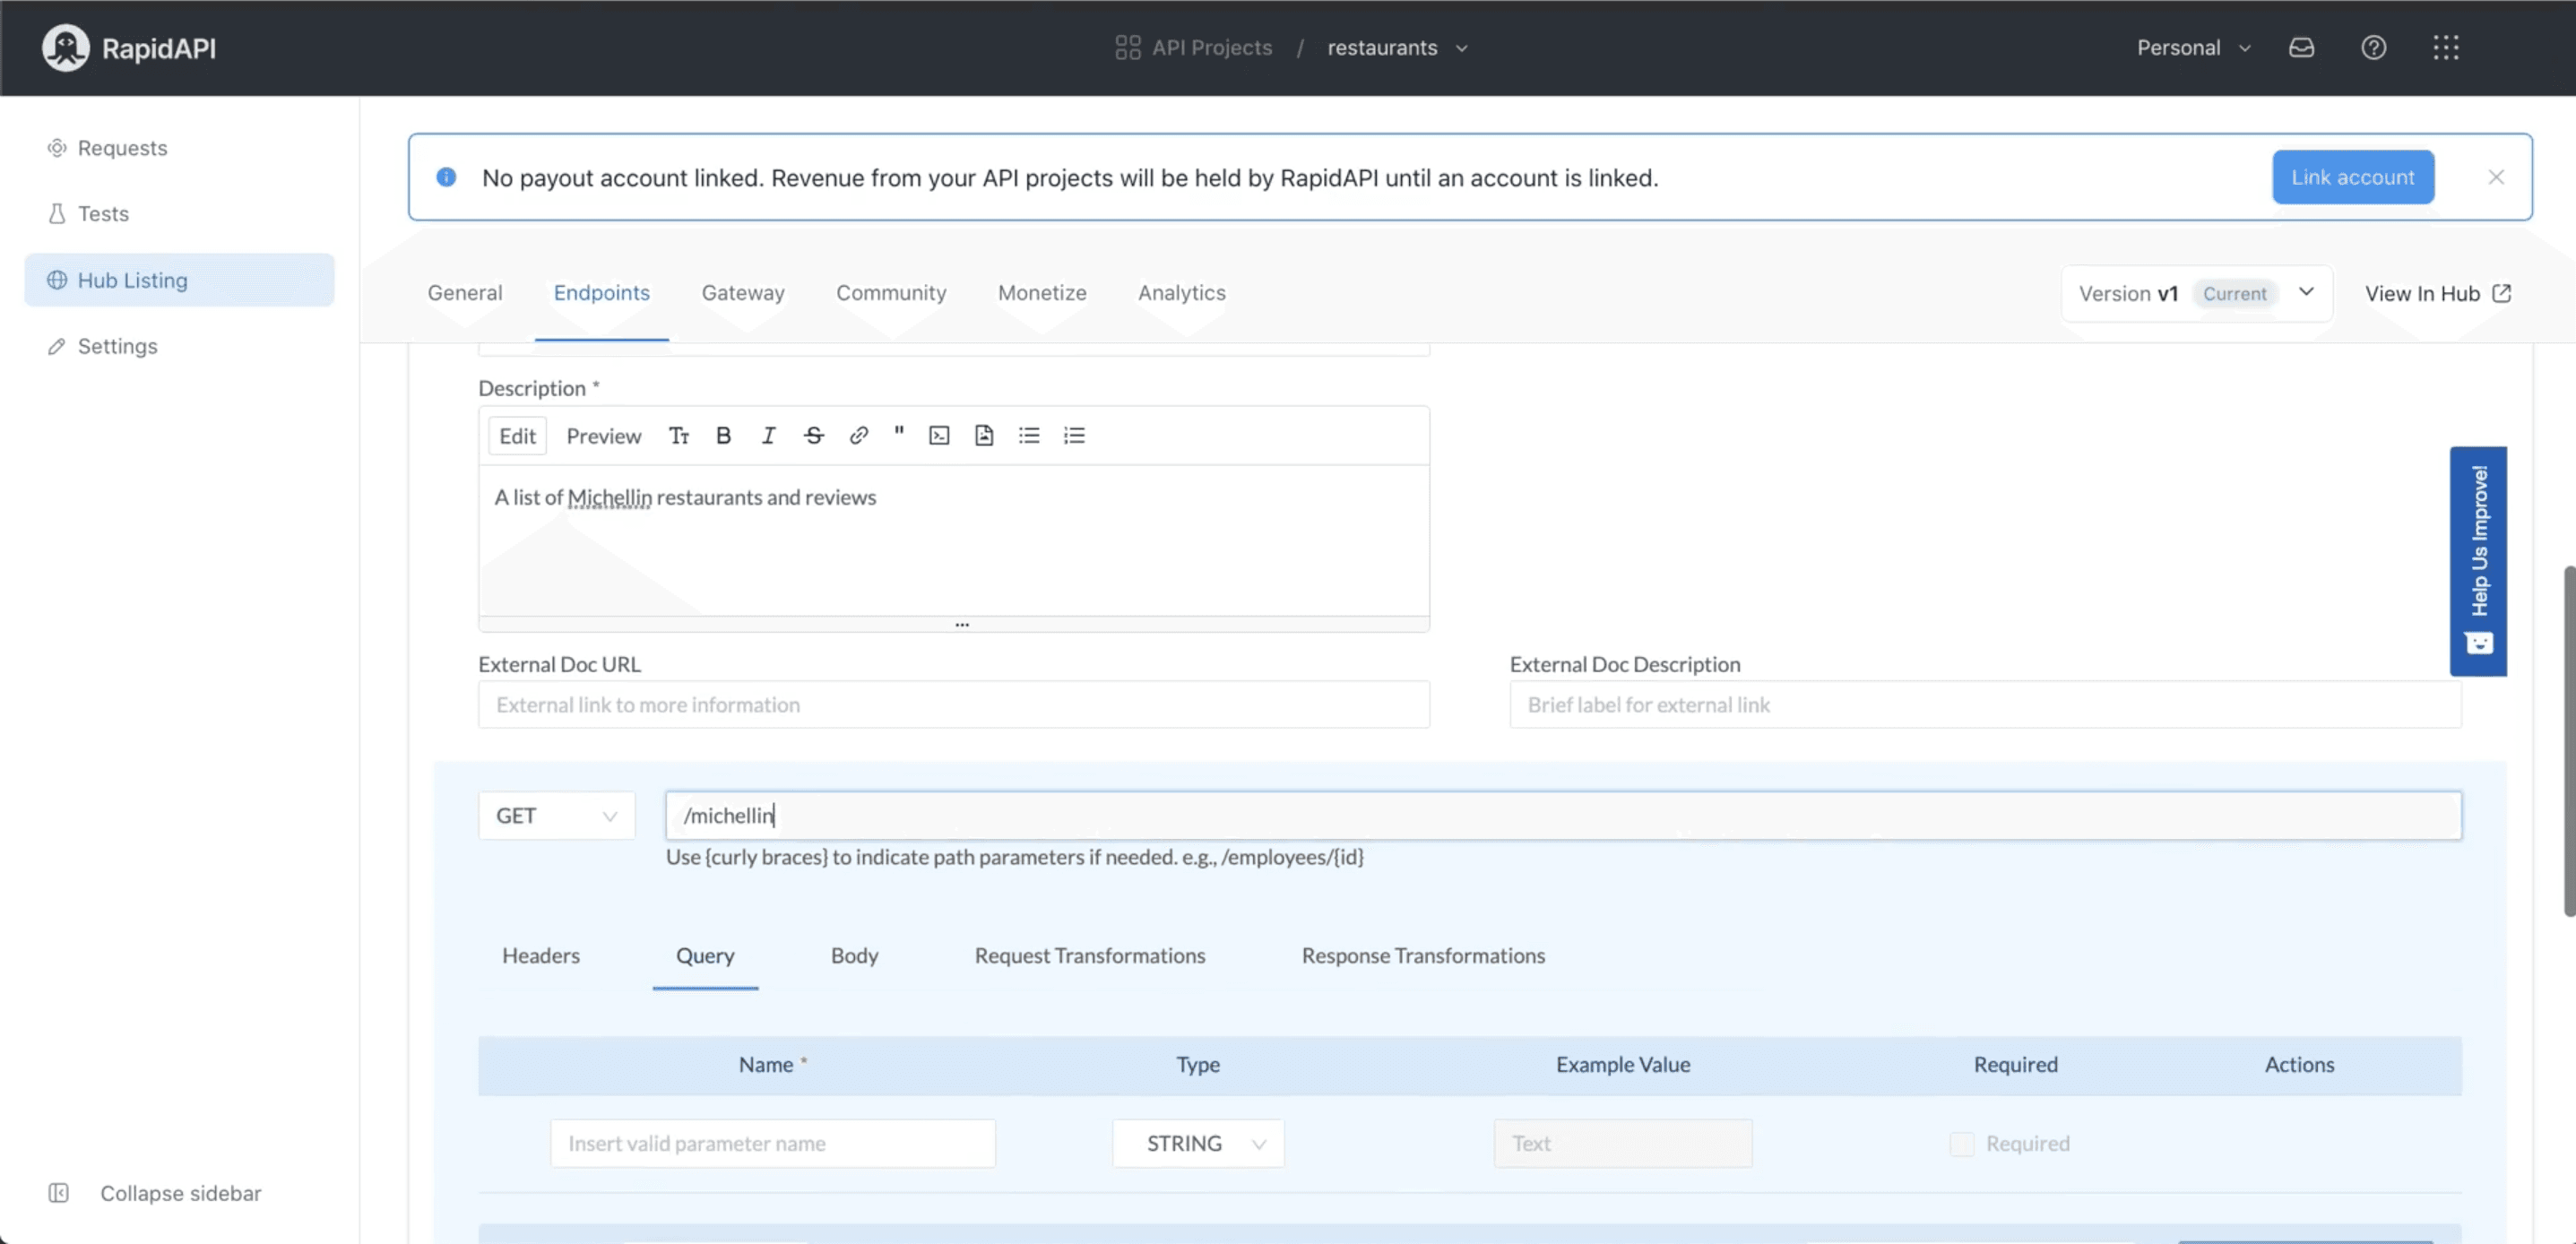2576x1244 pixels.
Task: Click the API Projects grid icon
Action: click(x=1127, y=47)
